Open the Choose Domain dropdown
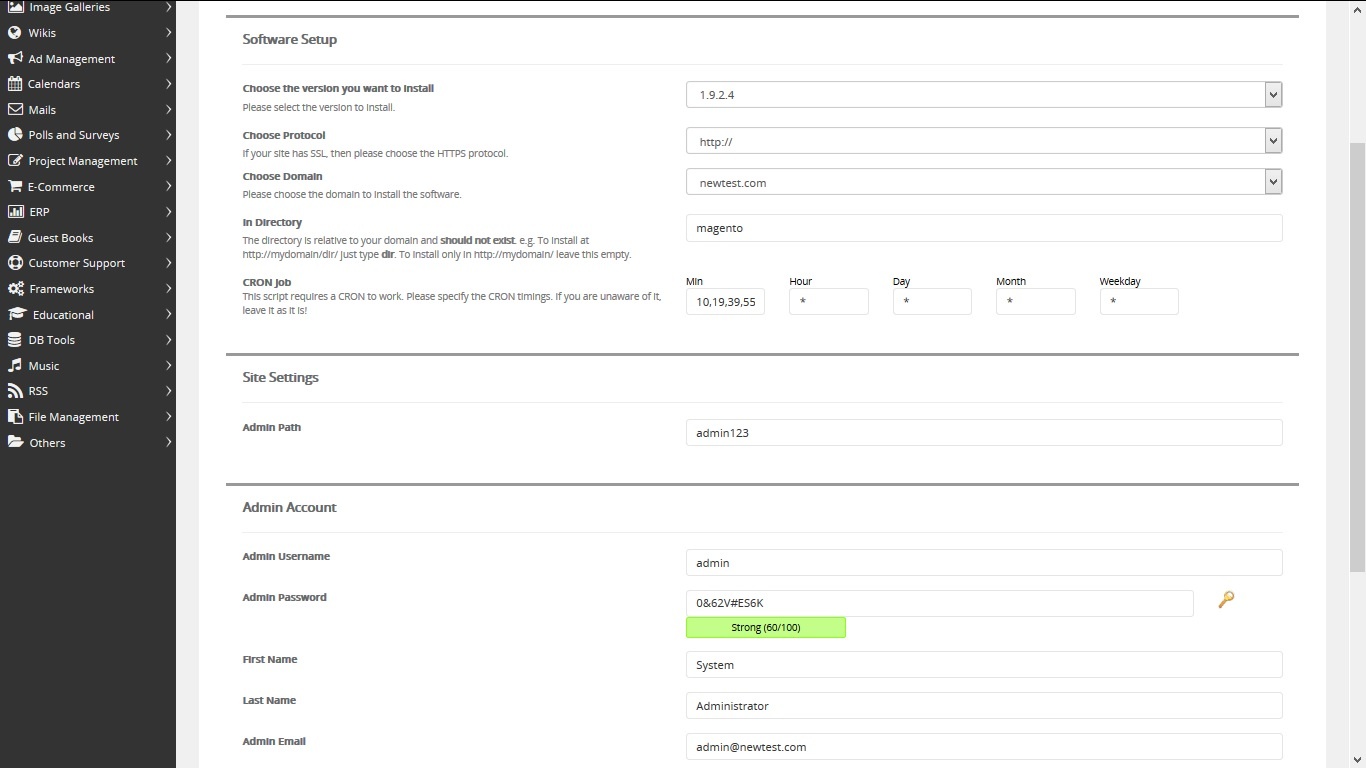 click(x=983, y=183)
